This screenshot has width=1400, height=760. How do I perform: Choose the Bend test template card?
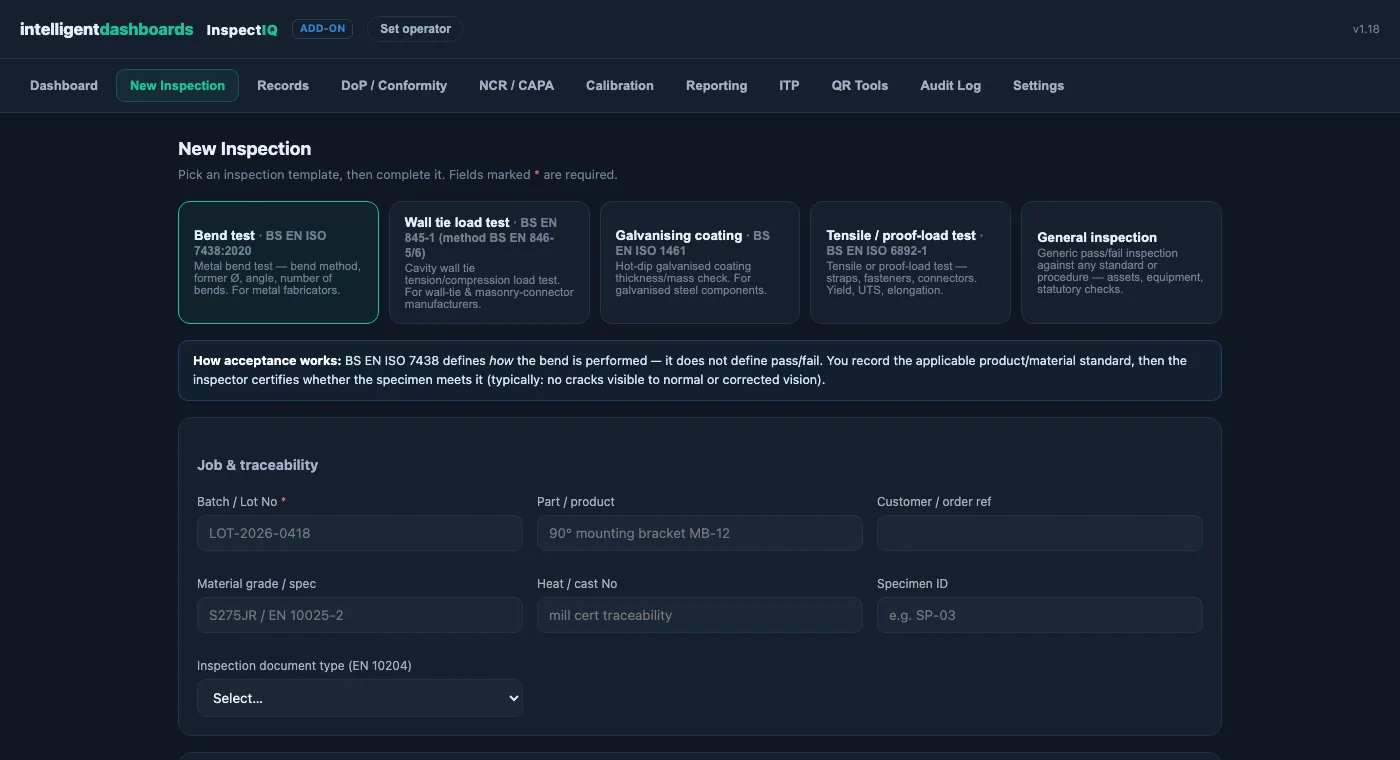[x=278, y=263]
